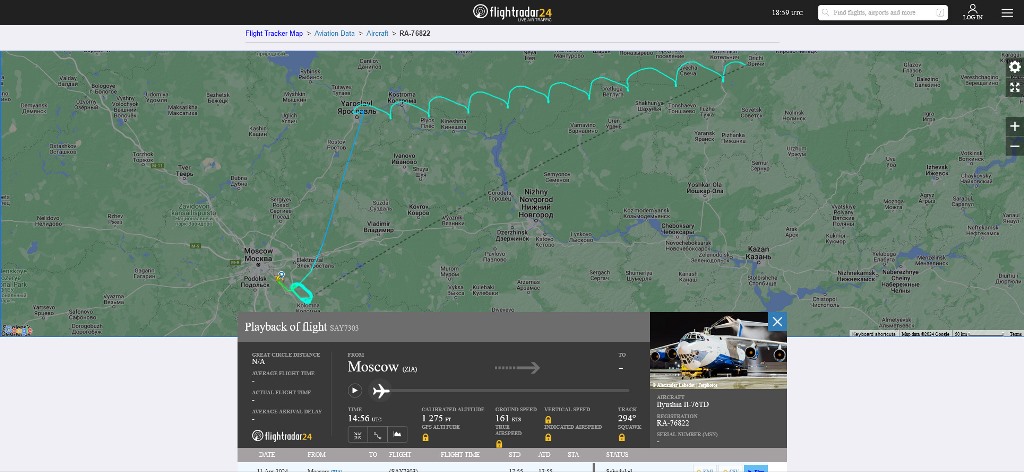The height and width of the screenshot is (472, 1024).
Task: Click the aircraft marker near Moscow
Action: (x=281, y=275)
